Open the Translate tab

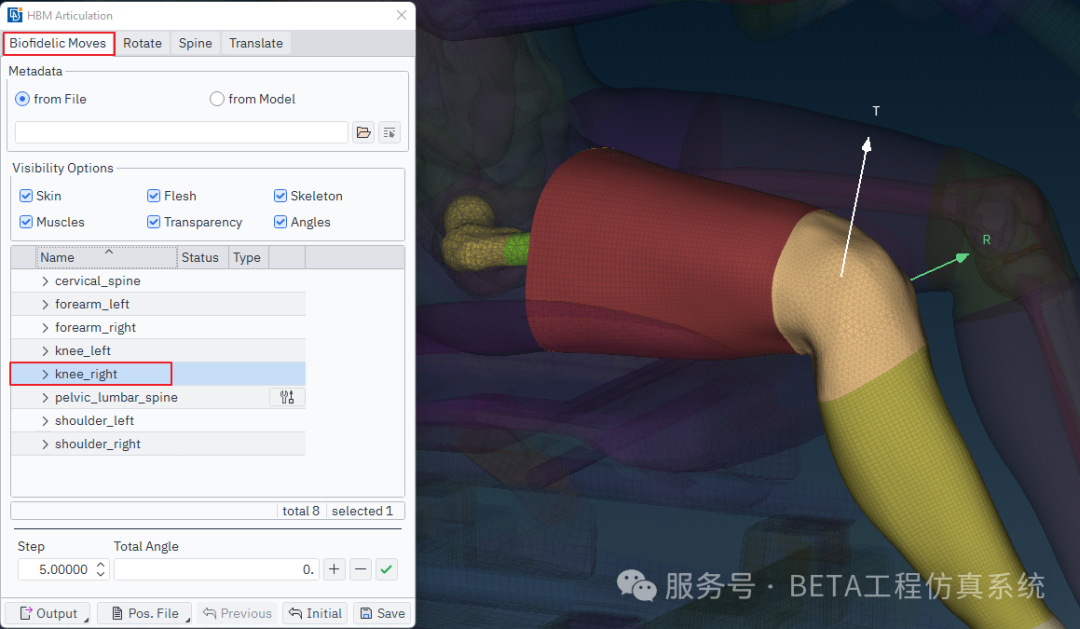[256, 43]
